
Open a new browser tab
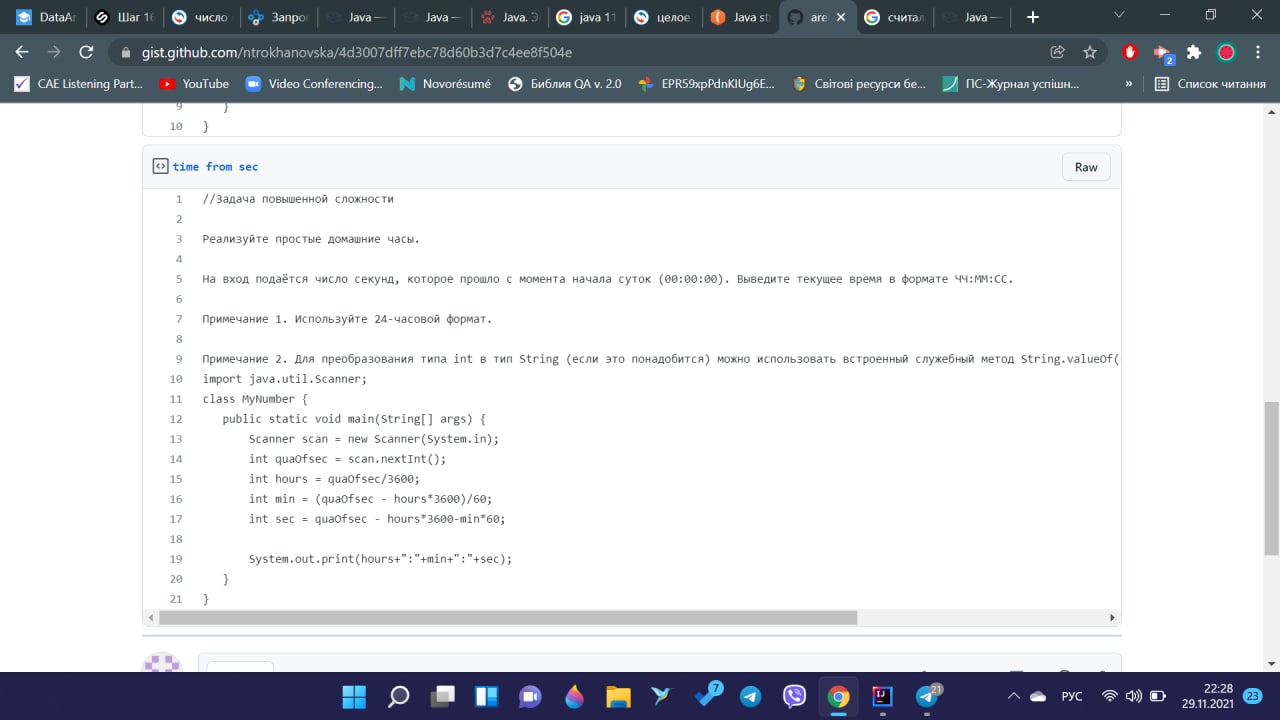1033,17
